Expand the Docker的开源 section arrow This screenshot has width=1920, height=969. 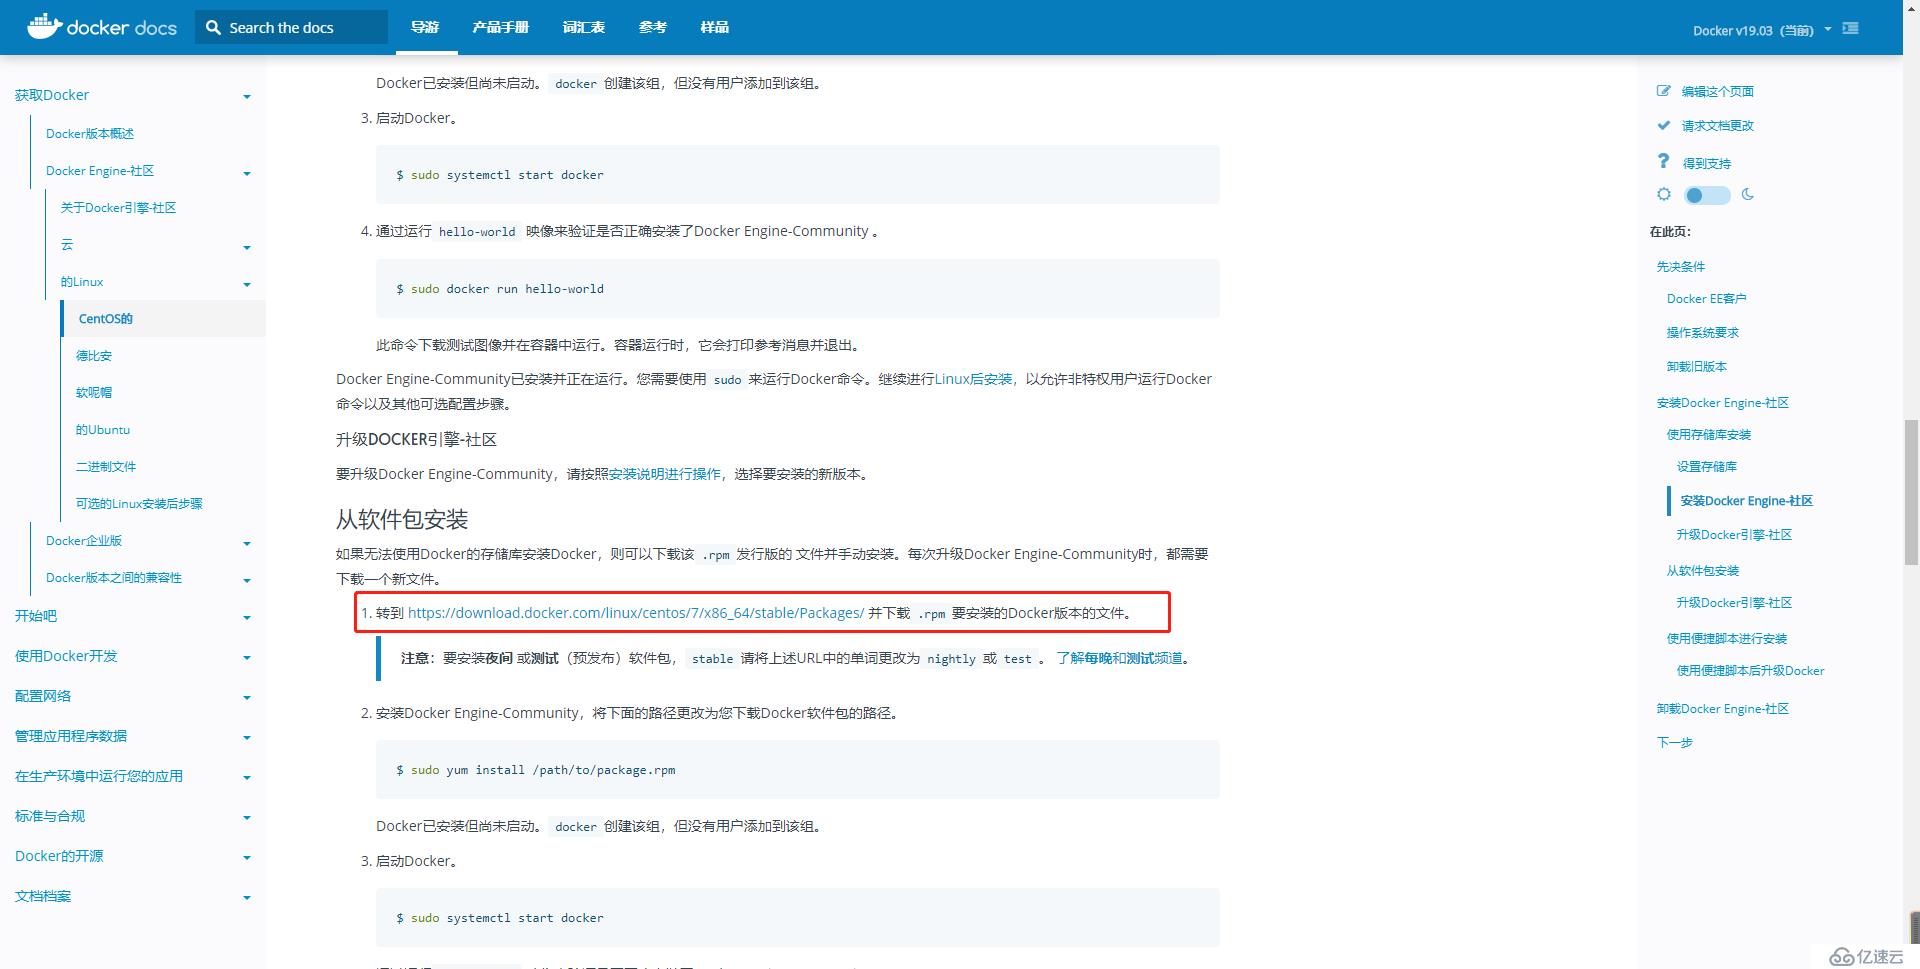[x=247, y=858]
